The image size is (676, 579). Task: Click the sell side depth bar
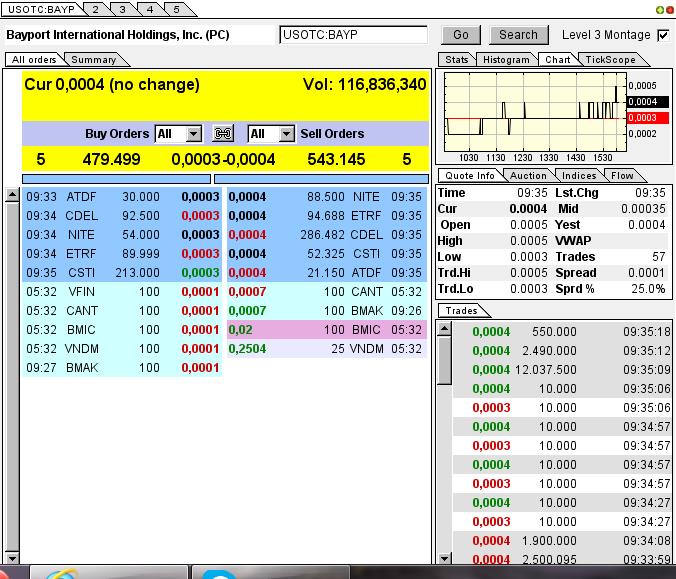coord(321,179)
